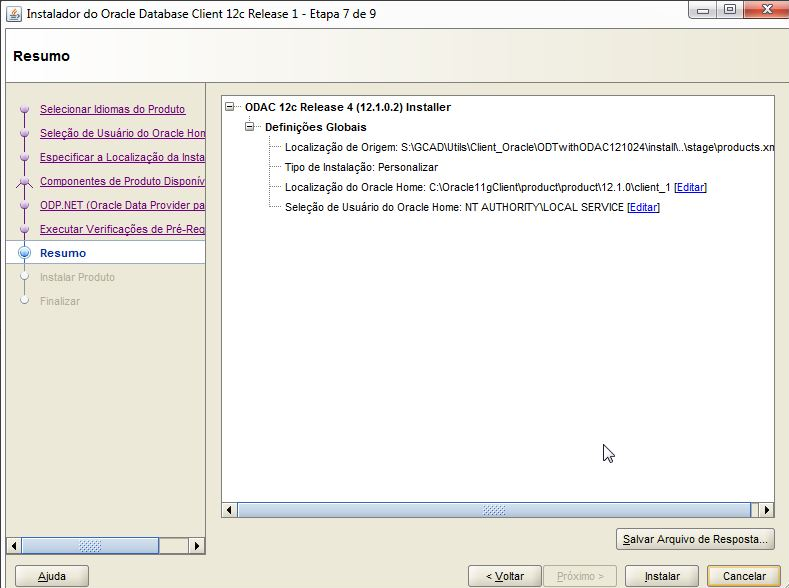Click left arrow of summary horizontal scrollbar

[229, 510]
